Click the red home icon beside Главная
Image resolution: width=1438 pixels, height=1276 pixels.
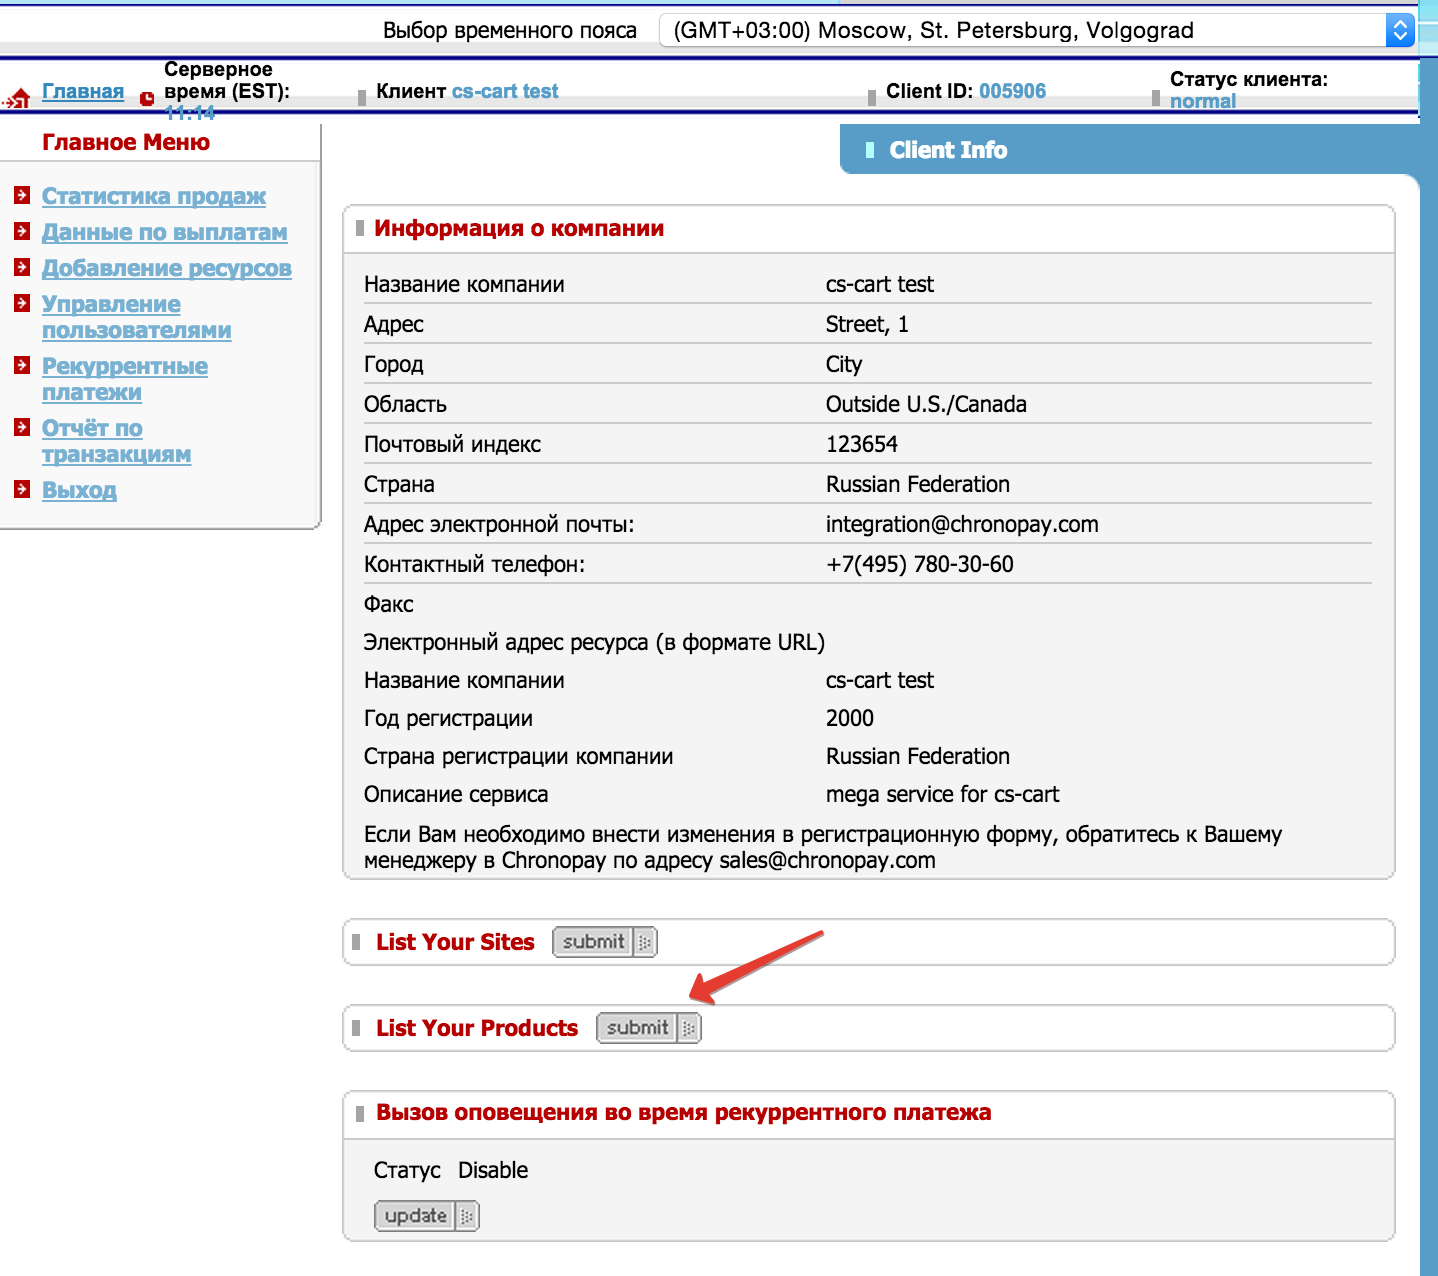(x=17, y=98)
